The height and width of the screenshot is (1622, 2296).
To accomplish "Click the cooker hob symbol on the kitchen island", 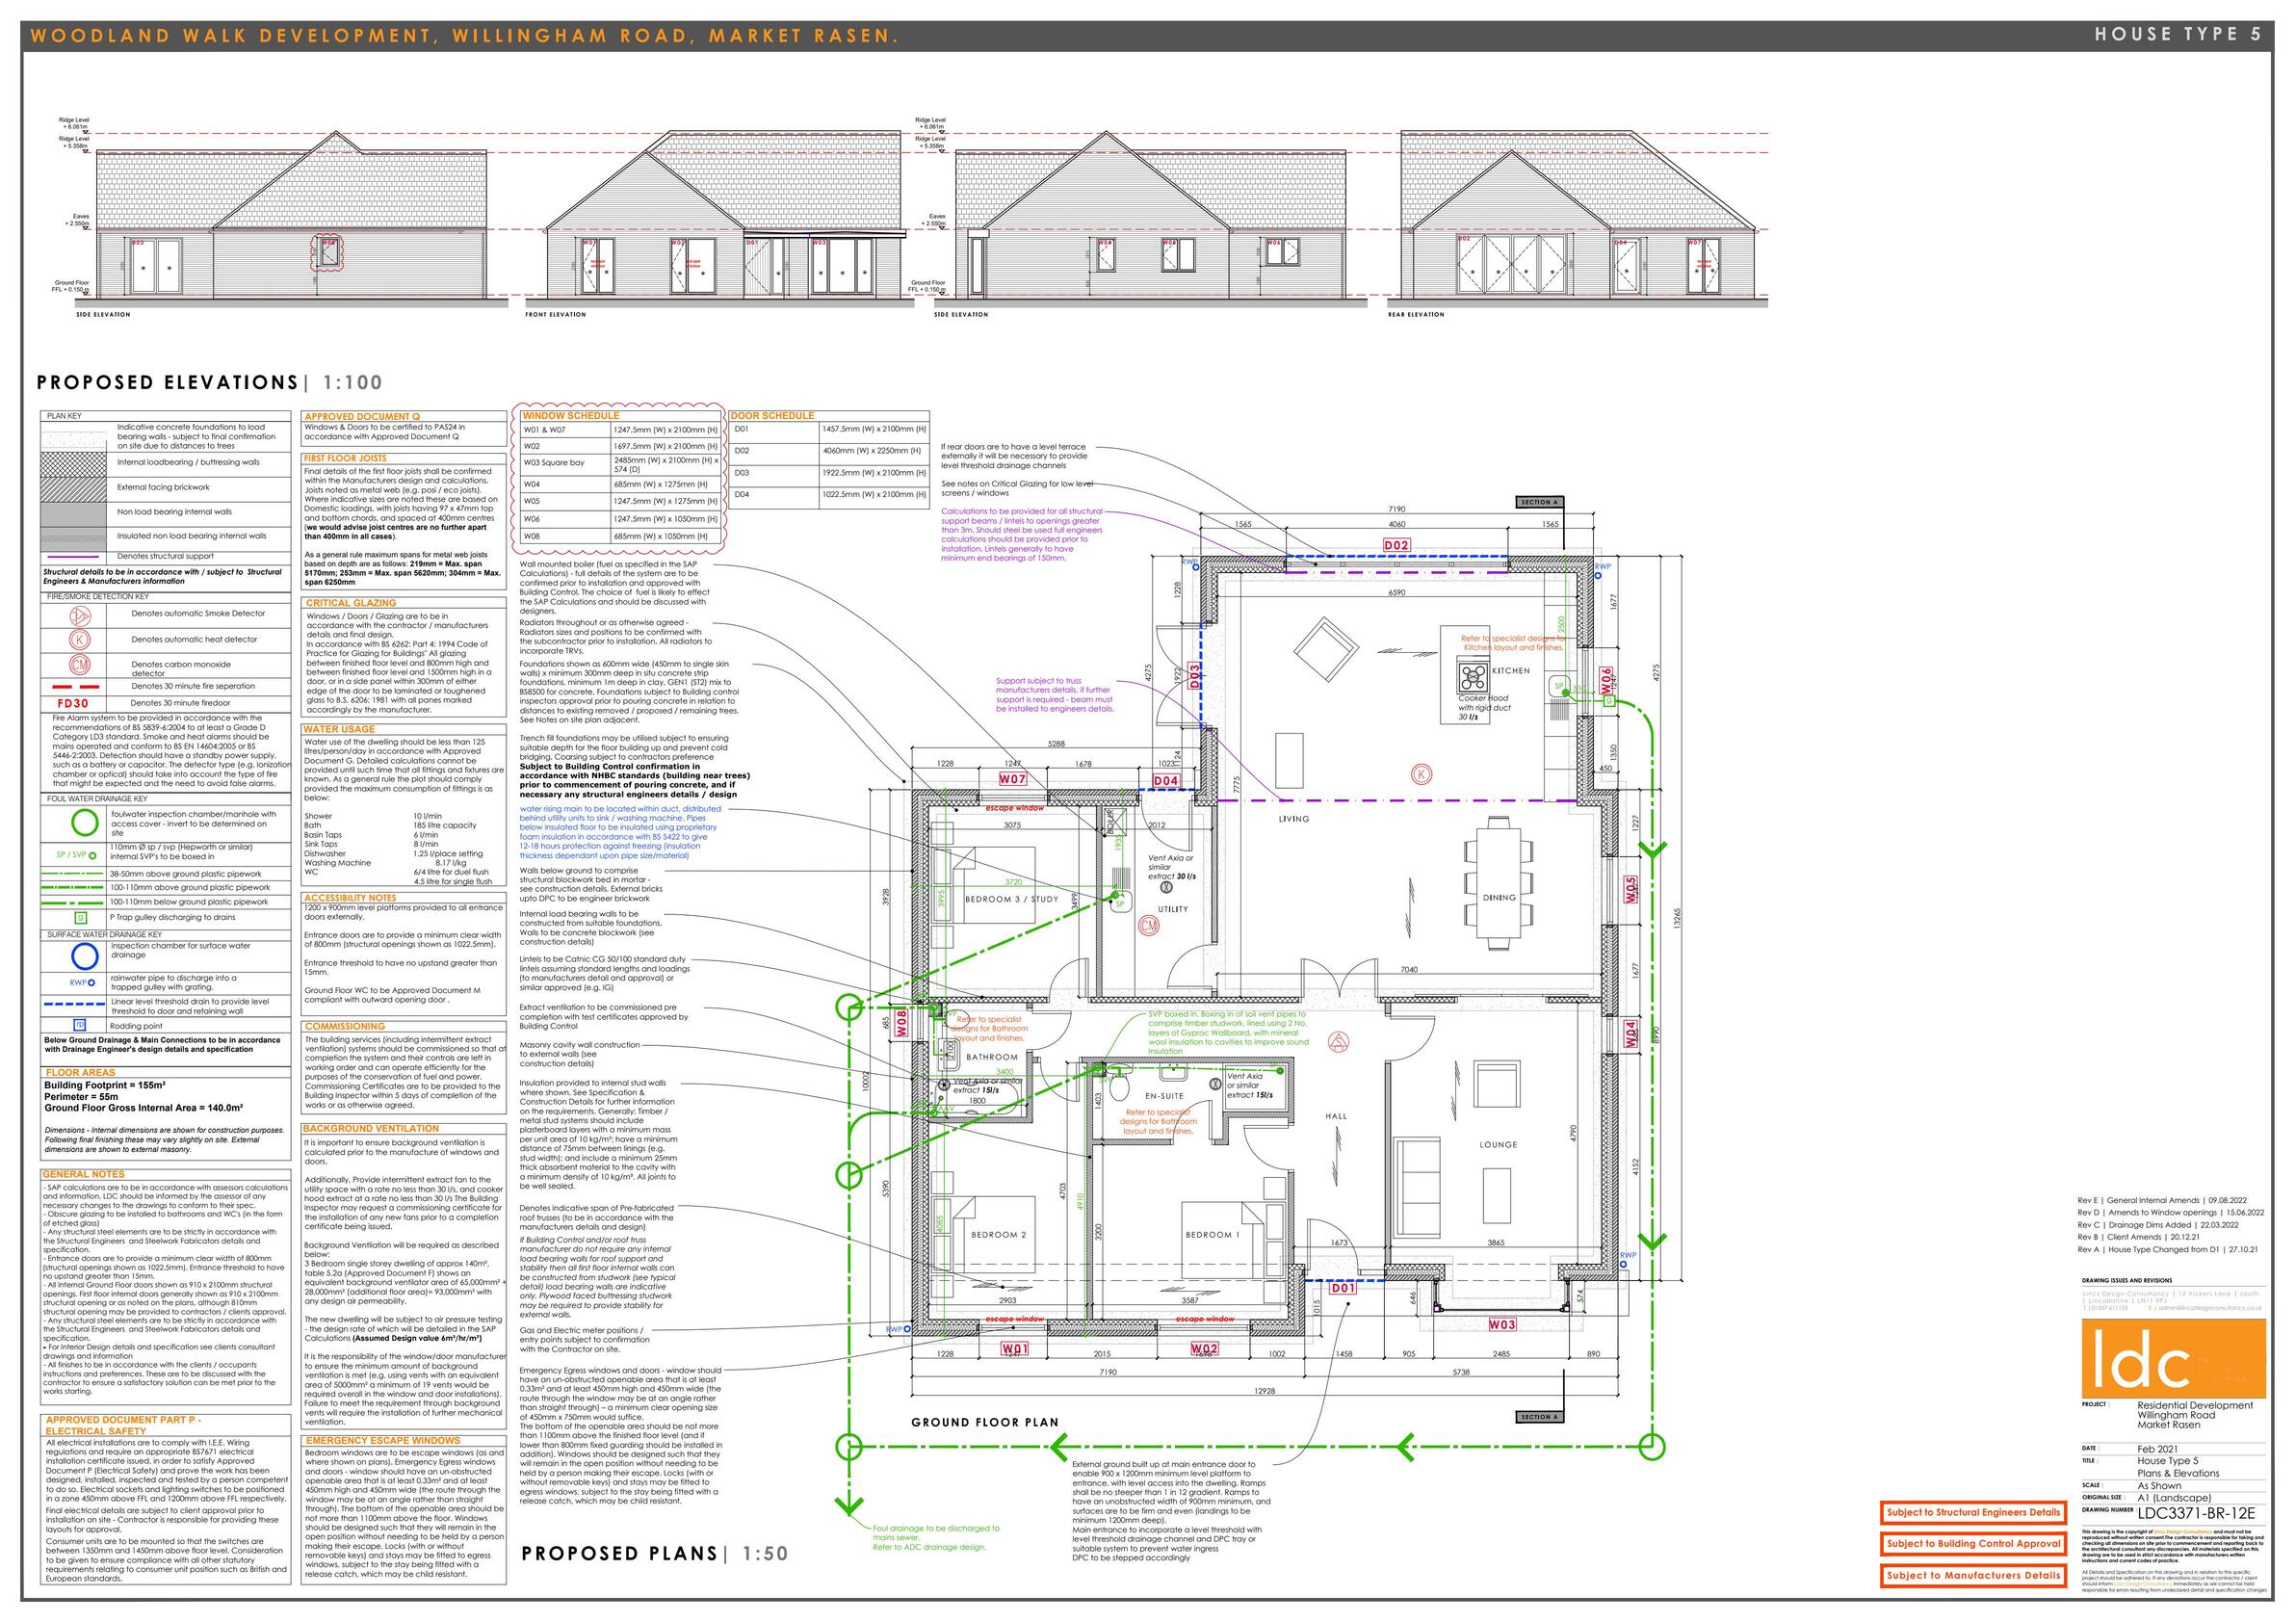I will coord(1473,676).
